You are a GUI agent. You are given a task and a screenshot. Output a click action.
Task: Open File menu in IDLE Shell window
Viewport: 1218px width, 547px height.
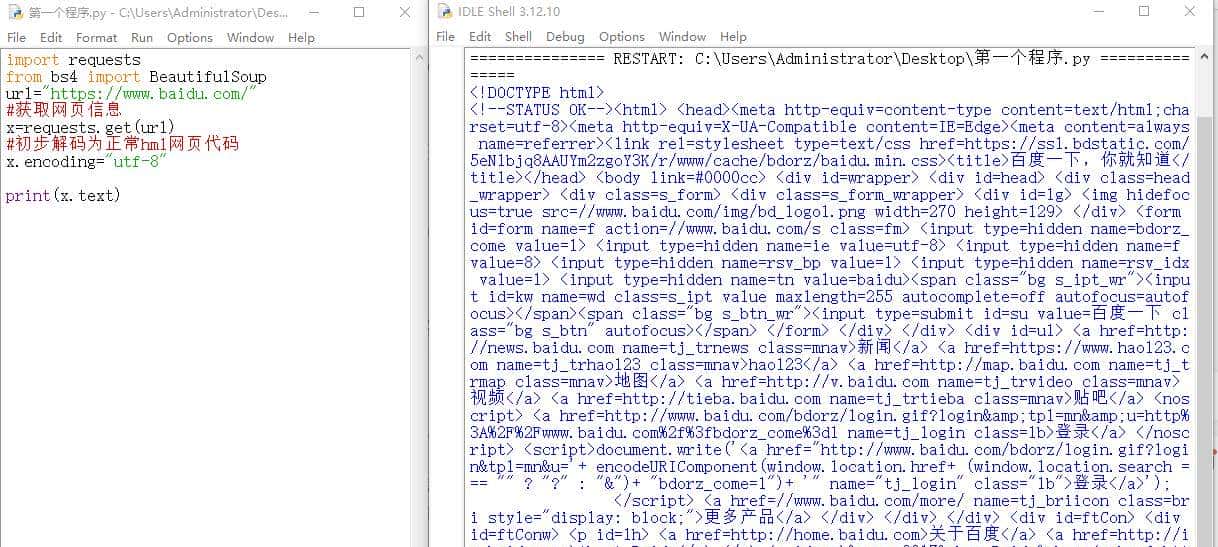tap(446, 36)
